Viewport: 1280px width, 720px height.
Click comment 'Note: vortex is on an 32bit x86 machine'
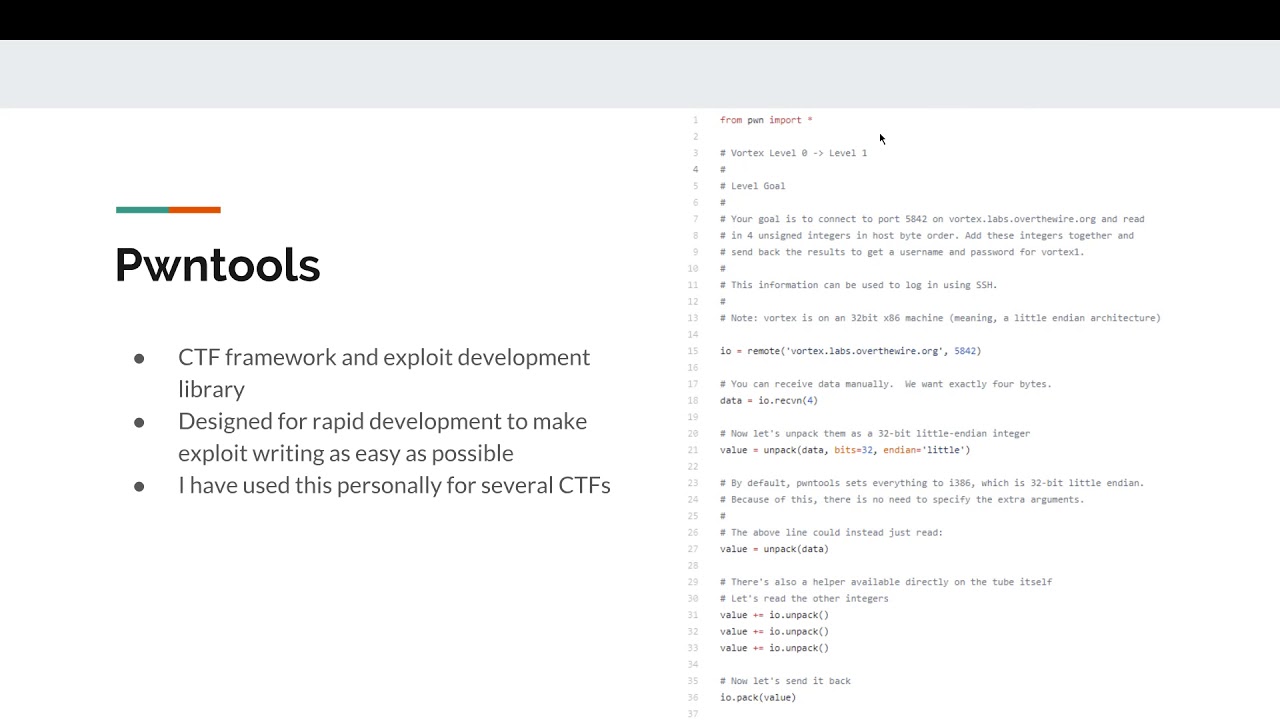[x=940, y=318]
